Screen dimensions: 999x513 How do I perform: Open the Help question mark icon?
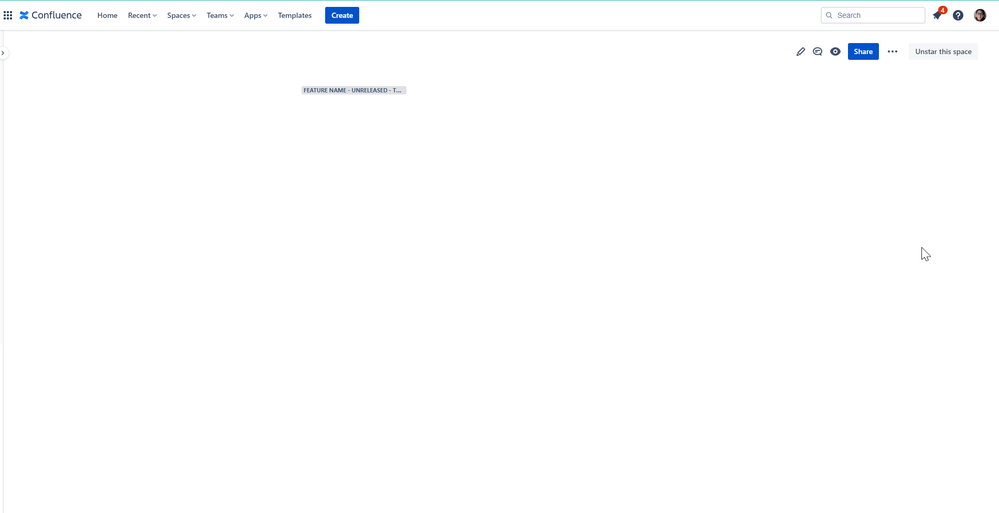tap(958, 15)
